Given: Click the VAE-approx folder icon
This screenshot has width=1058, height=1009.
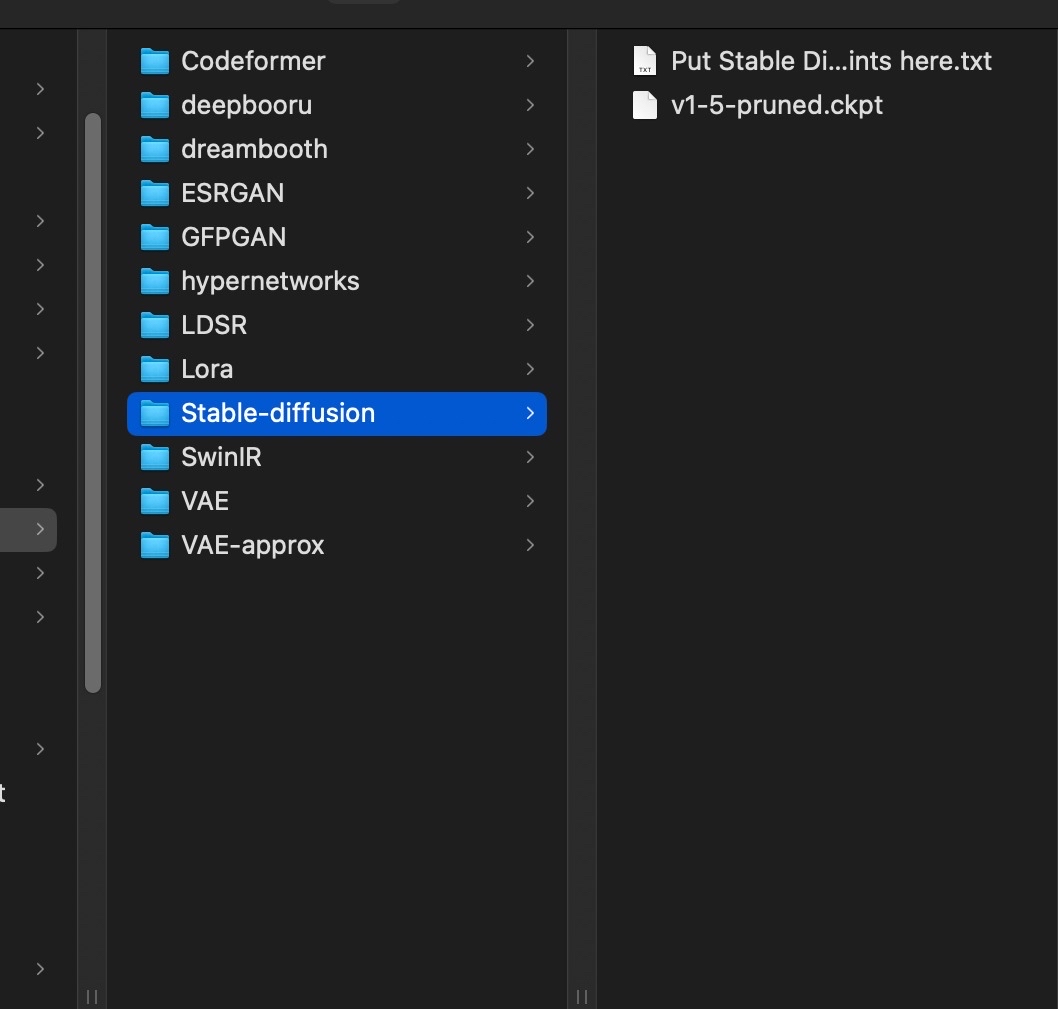Looking at the screenshot, I should (x=155, y=546).
